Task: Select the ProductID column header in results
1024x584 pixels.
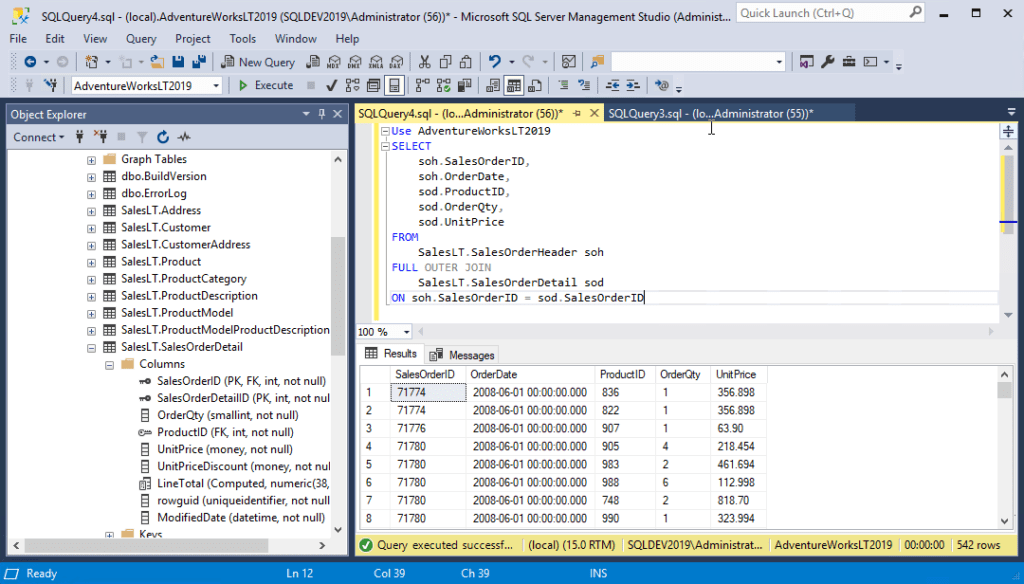Action: [x=622, y=374]
